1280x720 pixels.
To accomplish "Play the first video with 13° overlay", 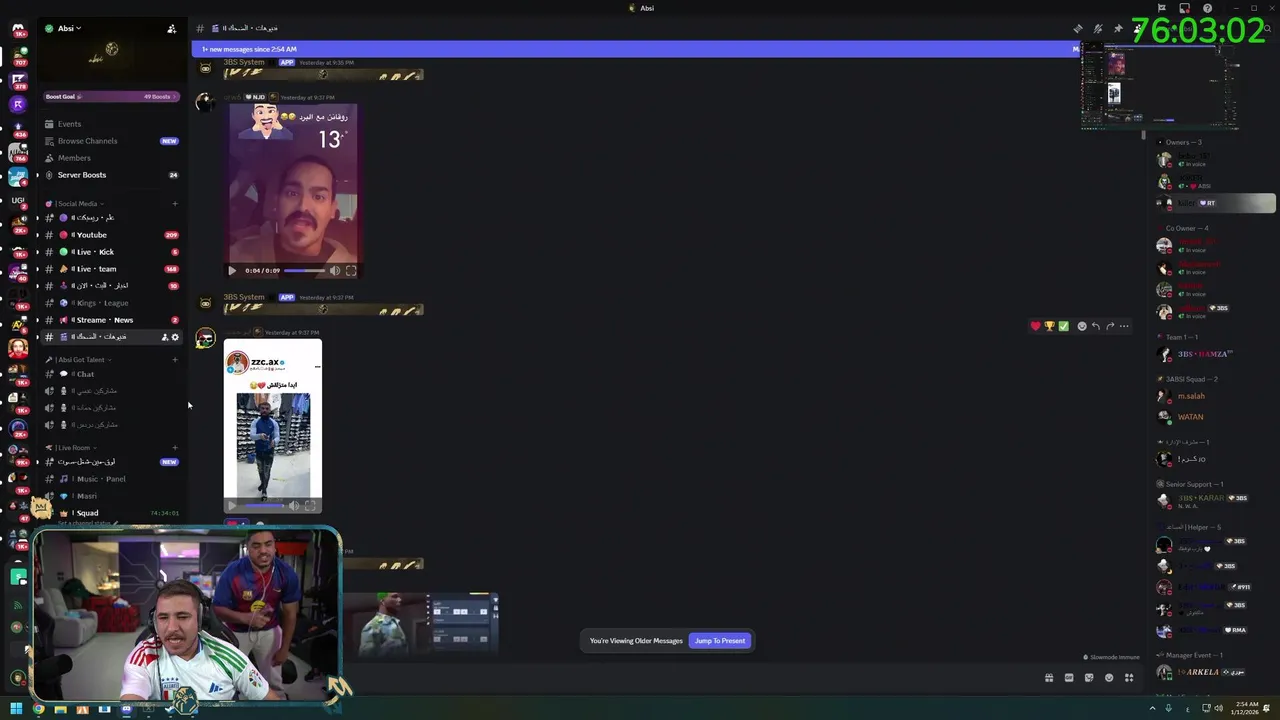I will click(x=232, y=270).
